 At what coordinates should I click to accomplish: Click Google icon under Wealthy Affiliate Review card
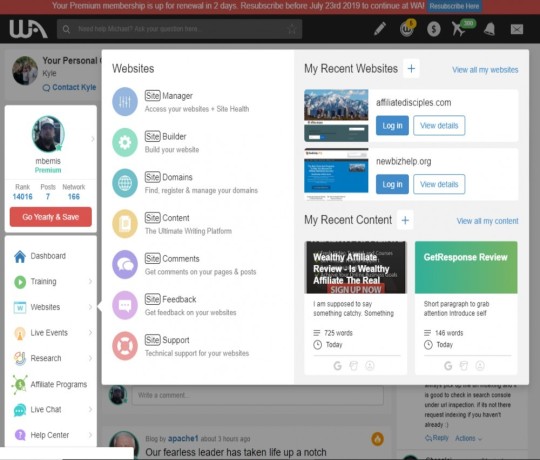[338, 366]
